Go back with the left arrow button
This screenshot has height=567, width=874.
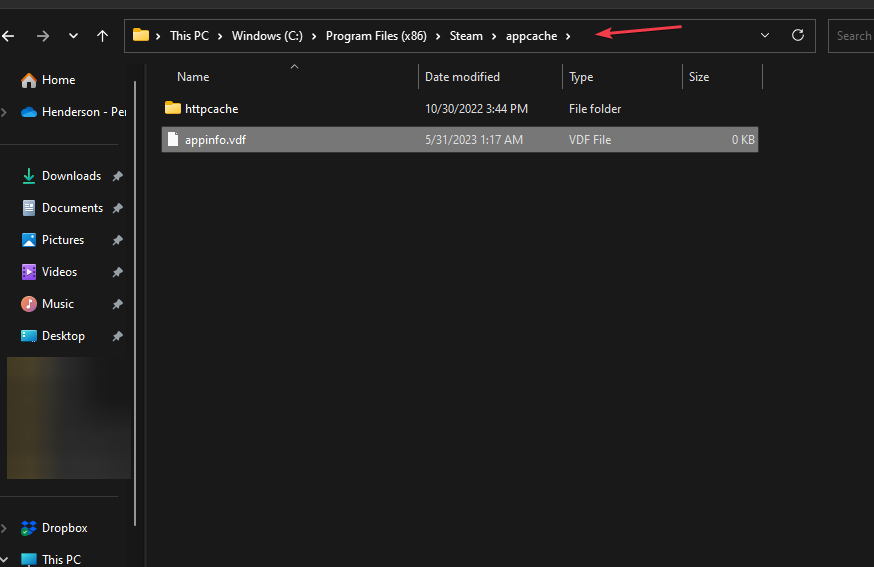(8, 36)
